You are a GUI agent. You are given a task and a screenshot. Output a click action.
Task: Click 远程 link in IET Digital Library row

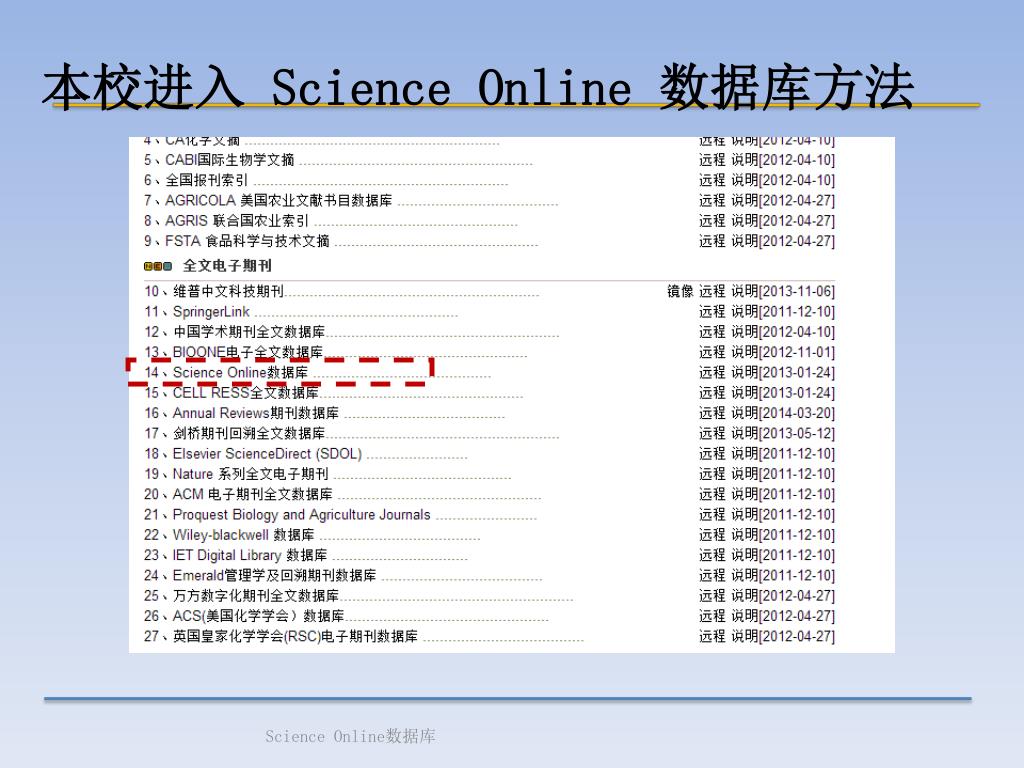point(712,555)
